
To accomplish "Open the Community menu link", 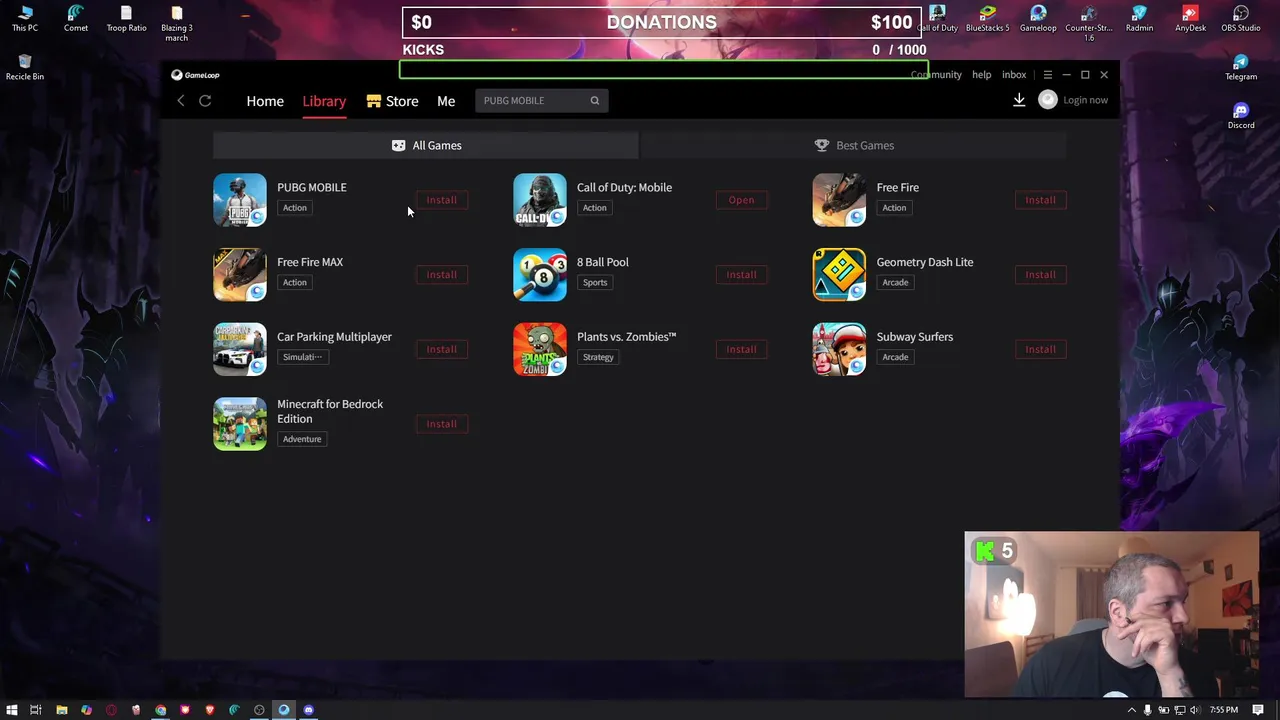I will click(x=936, y=75).
